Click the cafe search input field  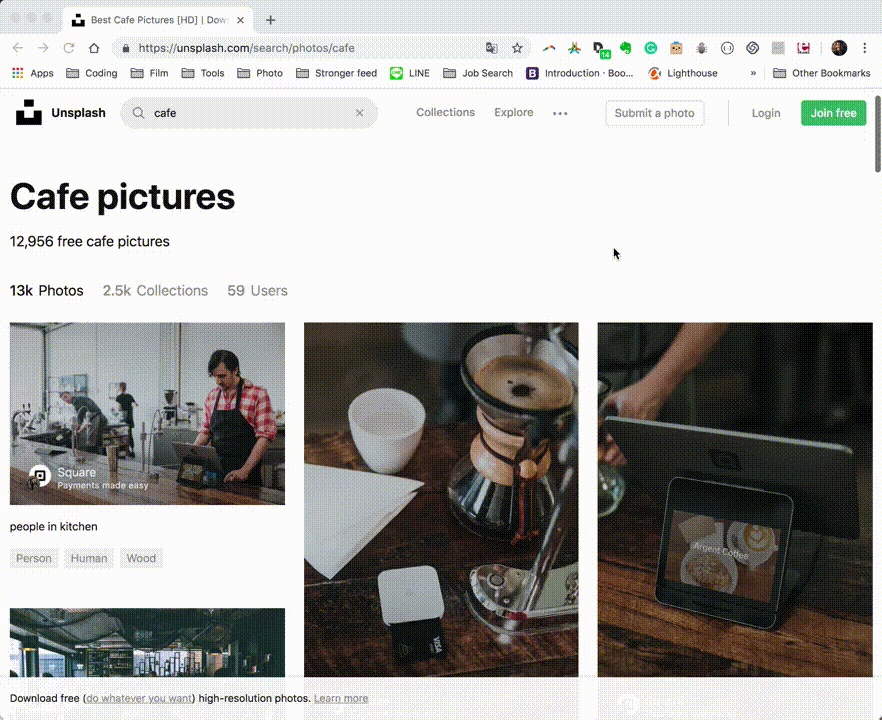point(249,113)
